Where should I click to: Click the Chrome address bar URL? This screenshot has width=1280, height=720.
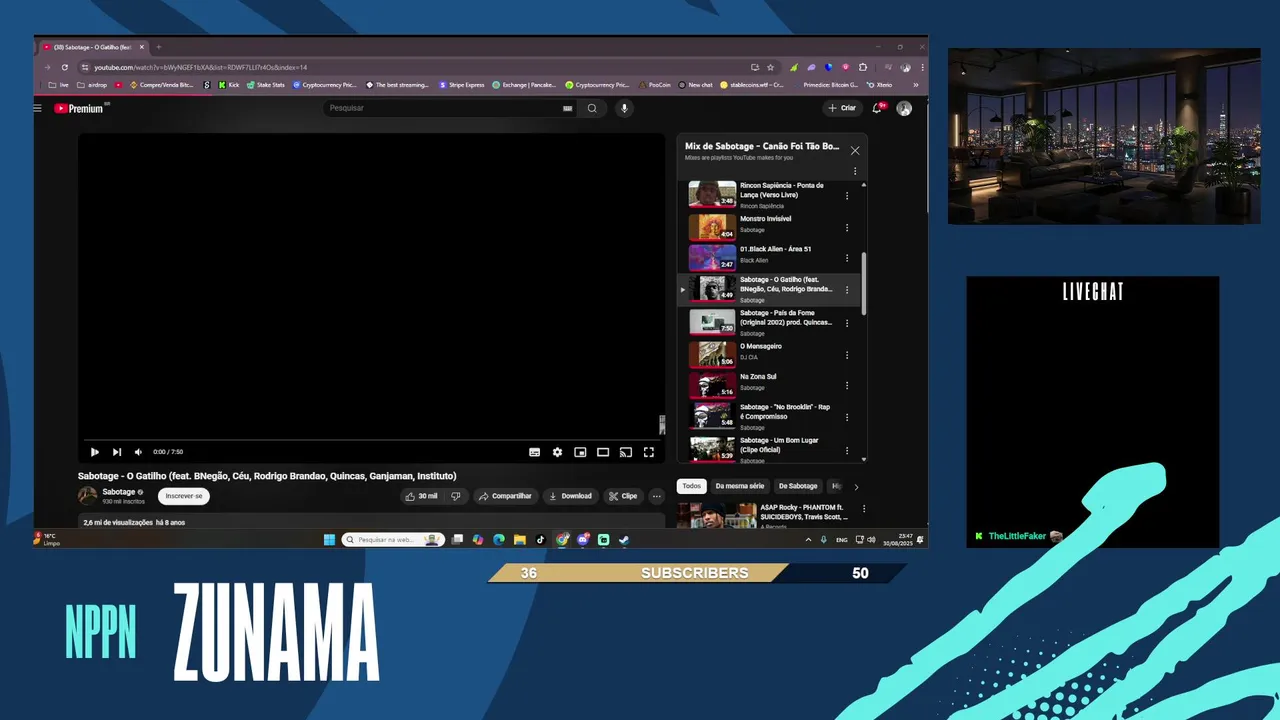point(200,67)
